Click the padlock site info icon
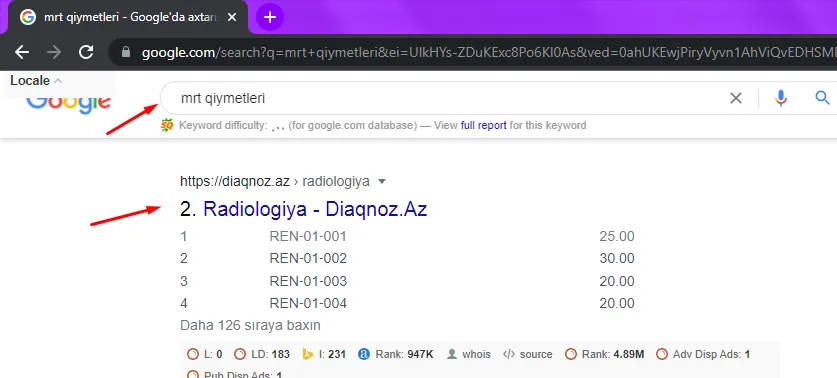 coord(126,52)
